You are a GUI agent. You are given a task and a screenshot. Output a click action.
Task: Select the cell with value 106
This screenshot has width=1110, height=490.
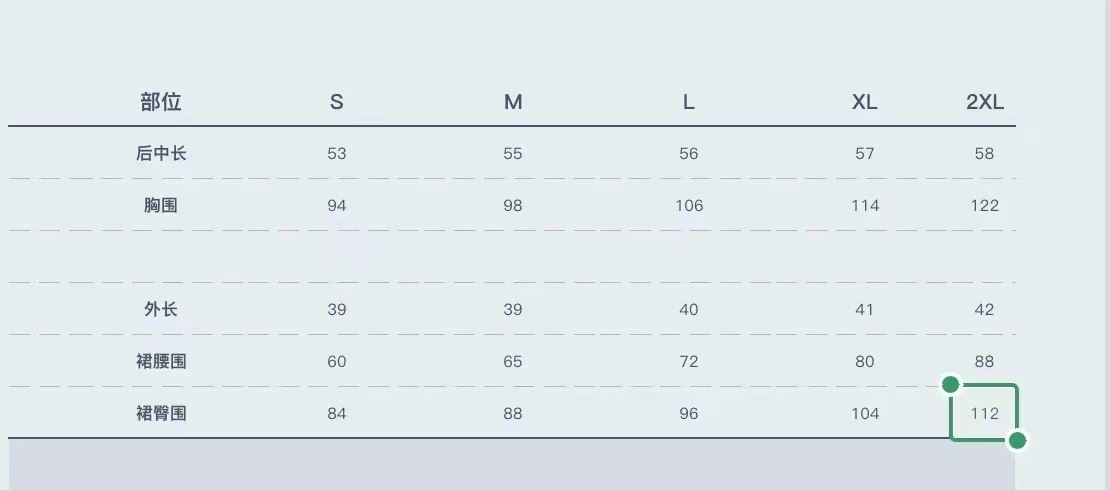point(689,206)
